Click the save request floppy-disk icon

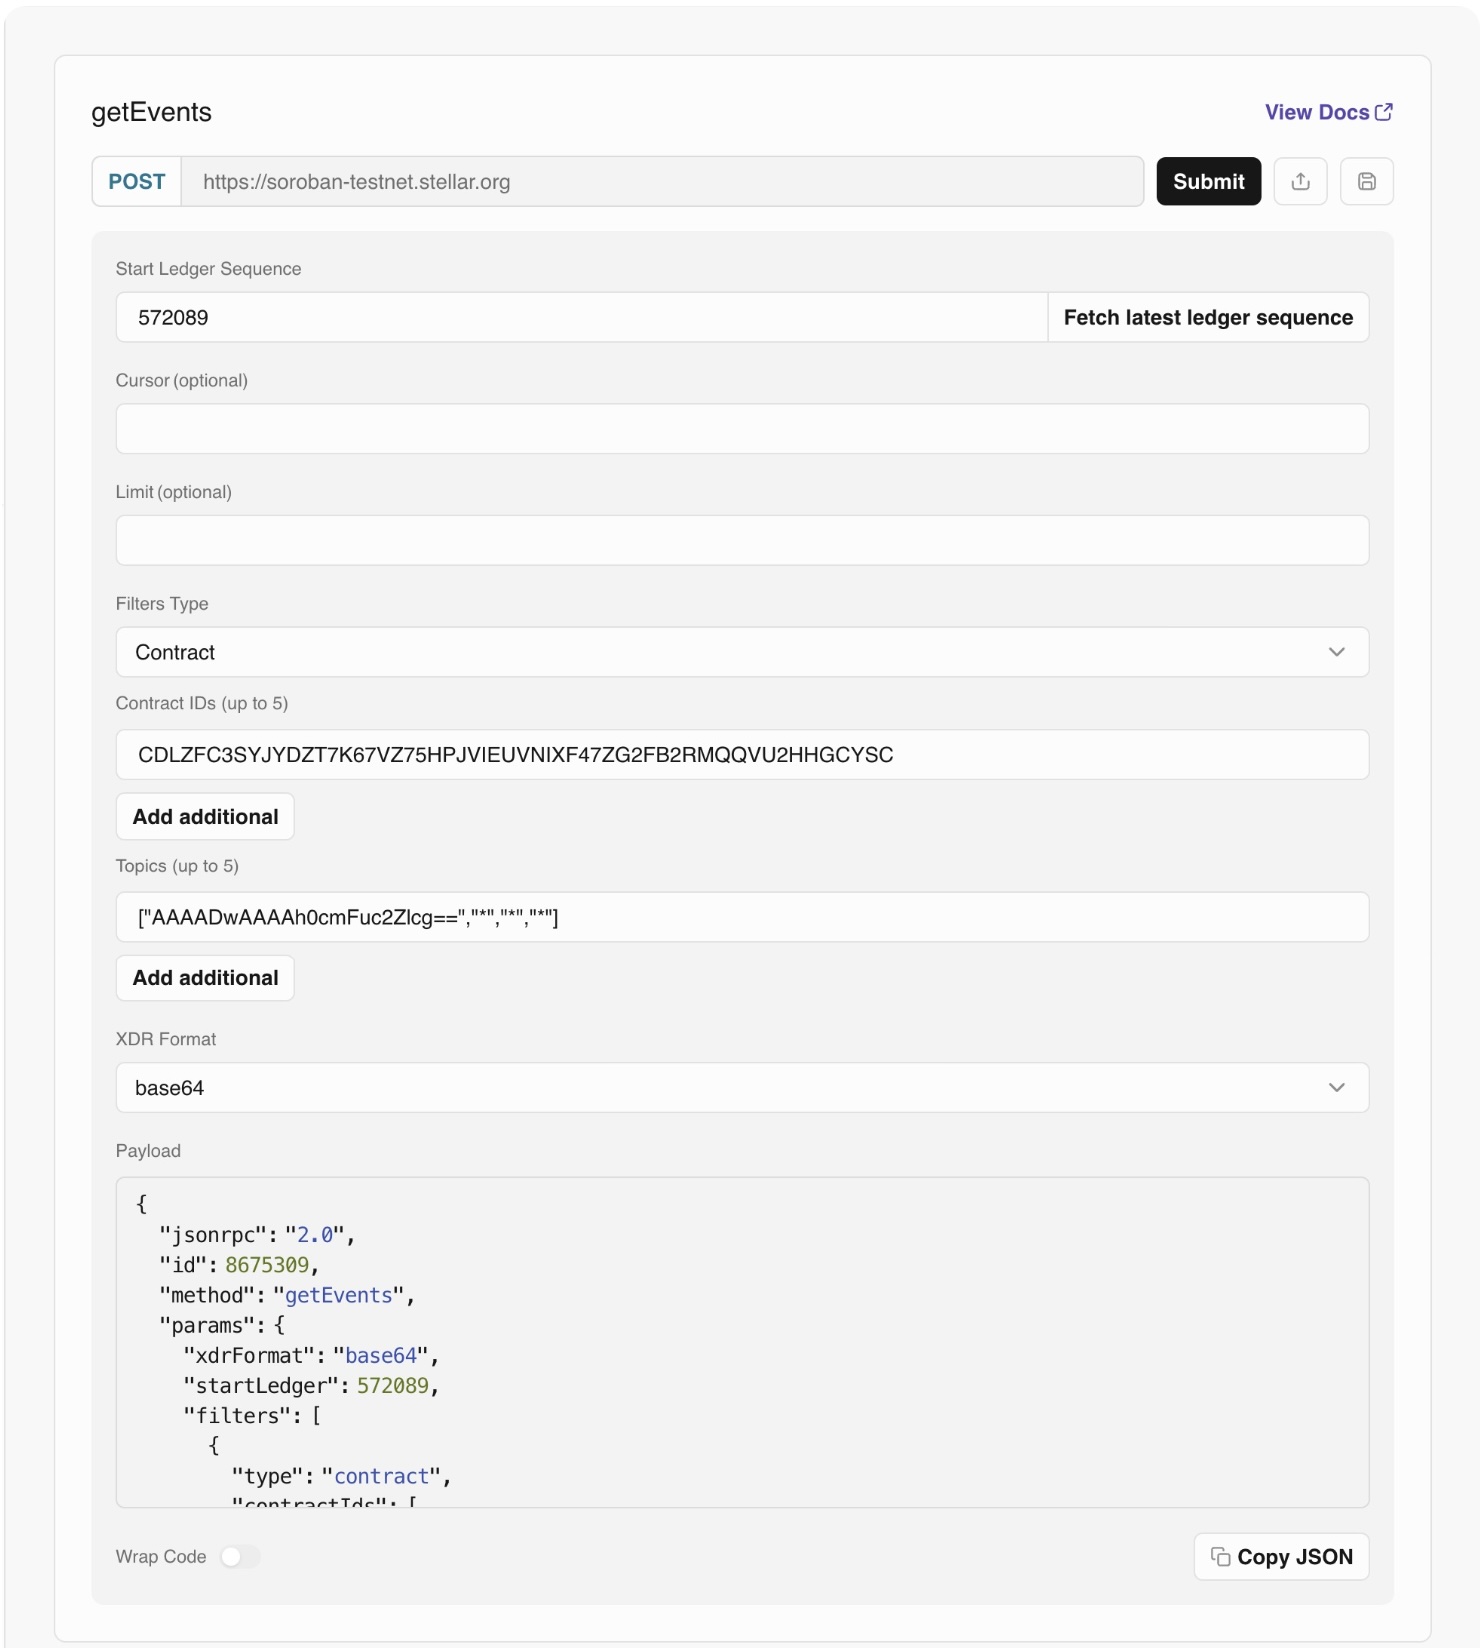pyautogui.click(x=1366, y=181)
